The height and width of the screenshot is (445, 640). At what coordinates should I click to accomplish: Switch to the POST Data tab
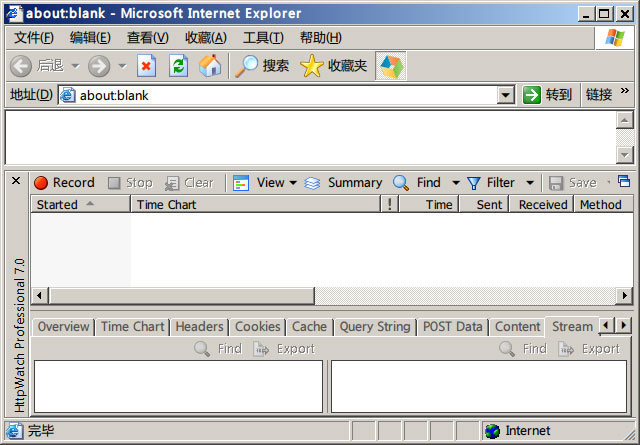(x=453, y=327)
